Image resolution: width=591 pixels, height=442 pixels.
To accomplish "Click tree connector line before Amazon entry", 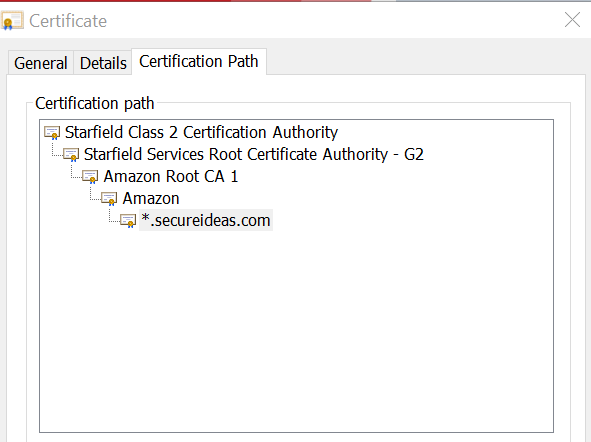I will point(95,194).
